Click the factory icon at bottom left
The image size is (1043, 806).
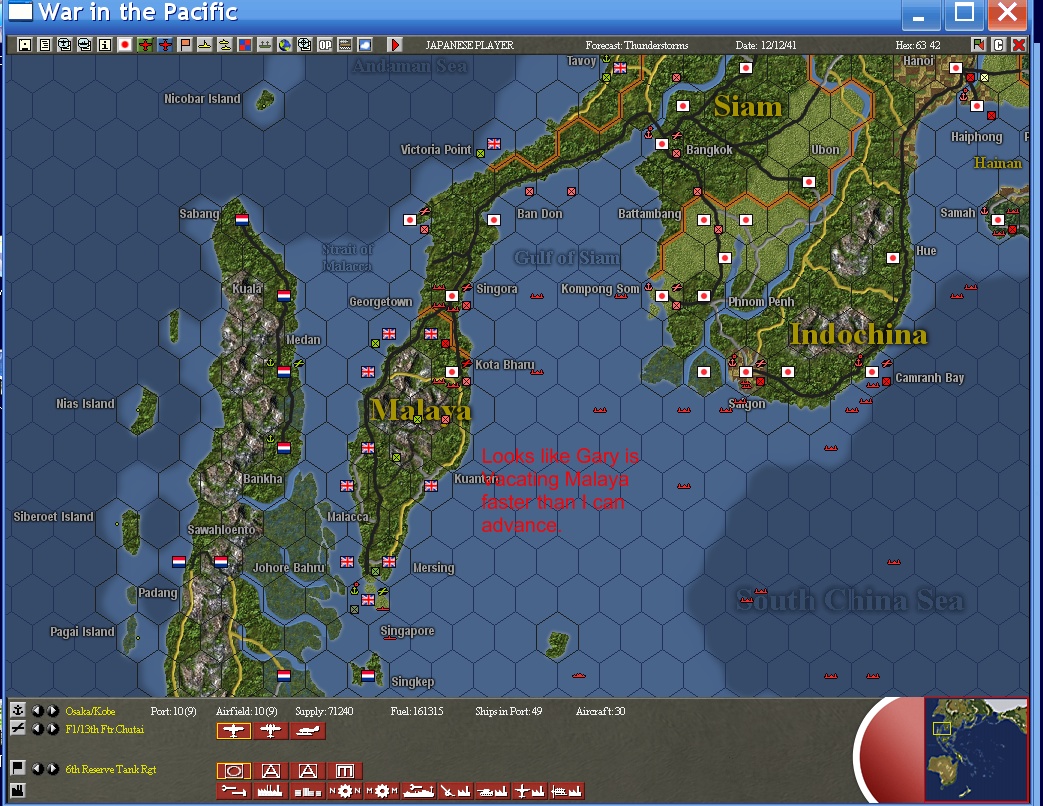pyautogui.click(x=18, y=790)
